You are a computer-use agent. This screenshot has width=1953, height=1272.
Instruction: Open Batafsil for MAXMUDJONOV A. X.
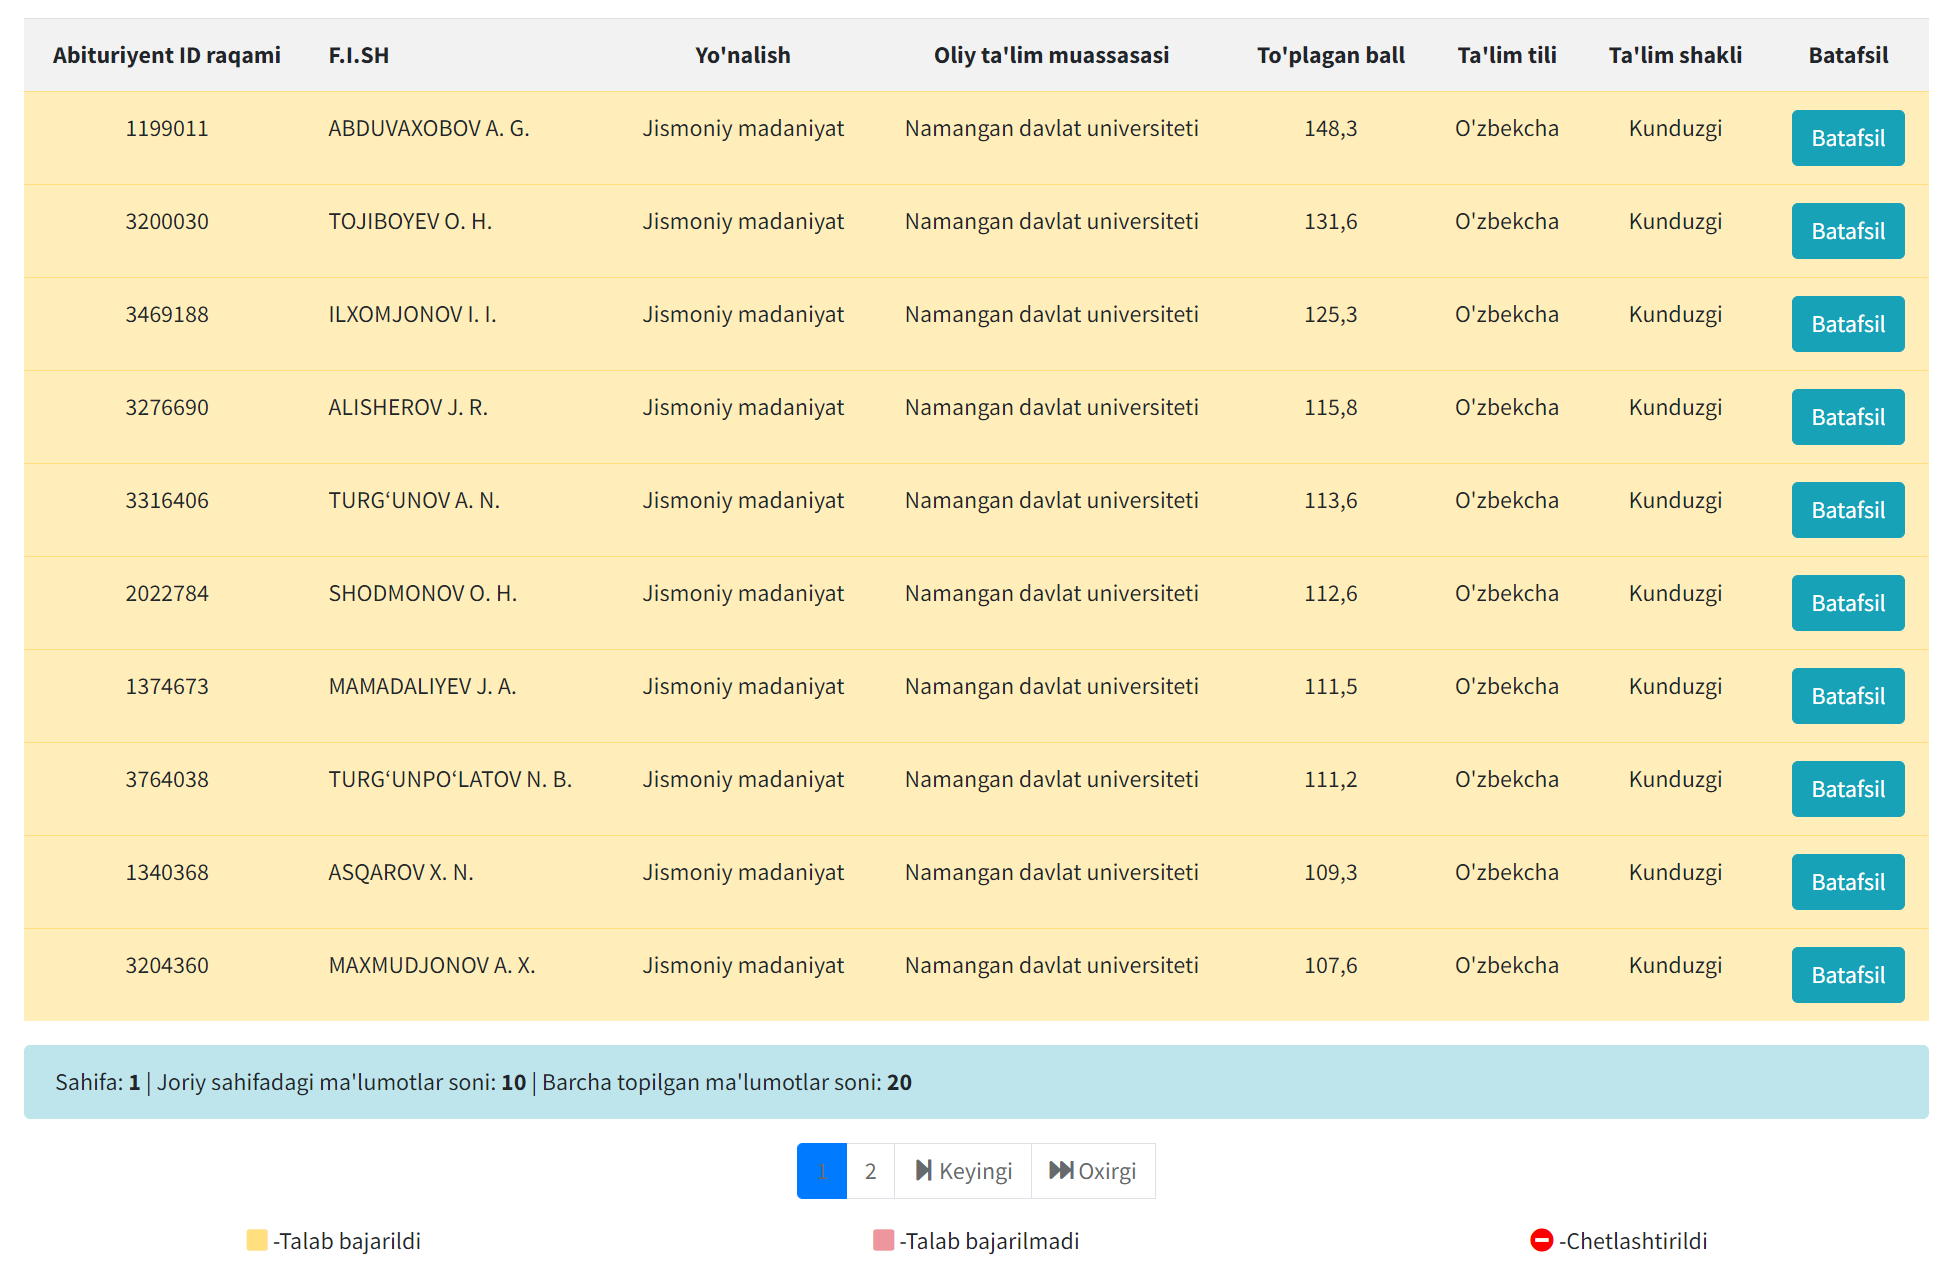[x=1847, y=975]
